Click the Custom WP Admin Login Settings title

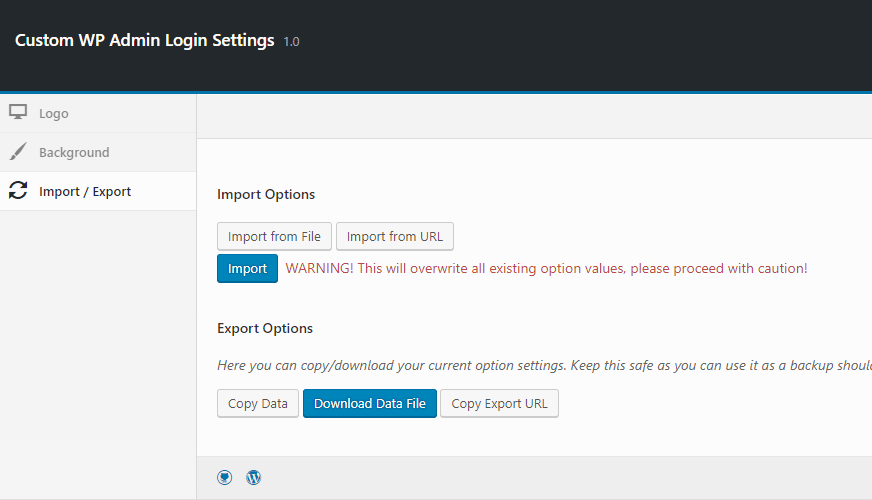point(145,41)
